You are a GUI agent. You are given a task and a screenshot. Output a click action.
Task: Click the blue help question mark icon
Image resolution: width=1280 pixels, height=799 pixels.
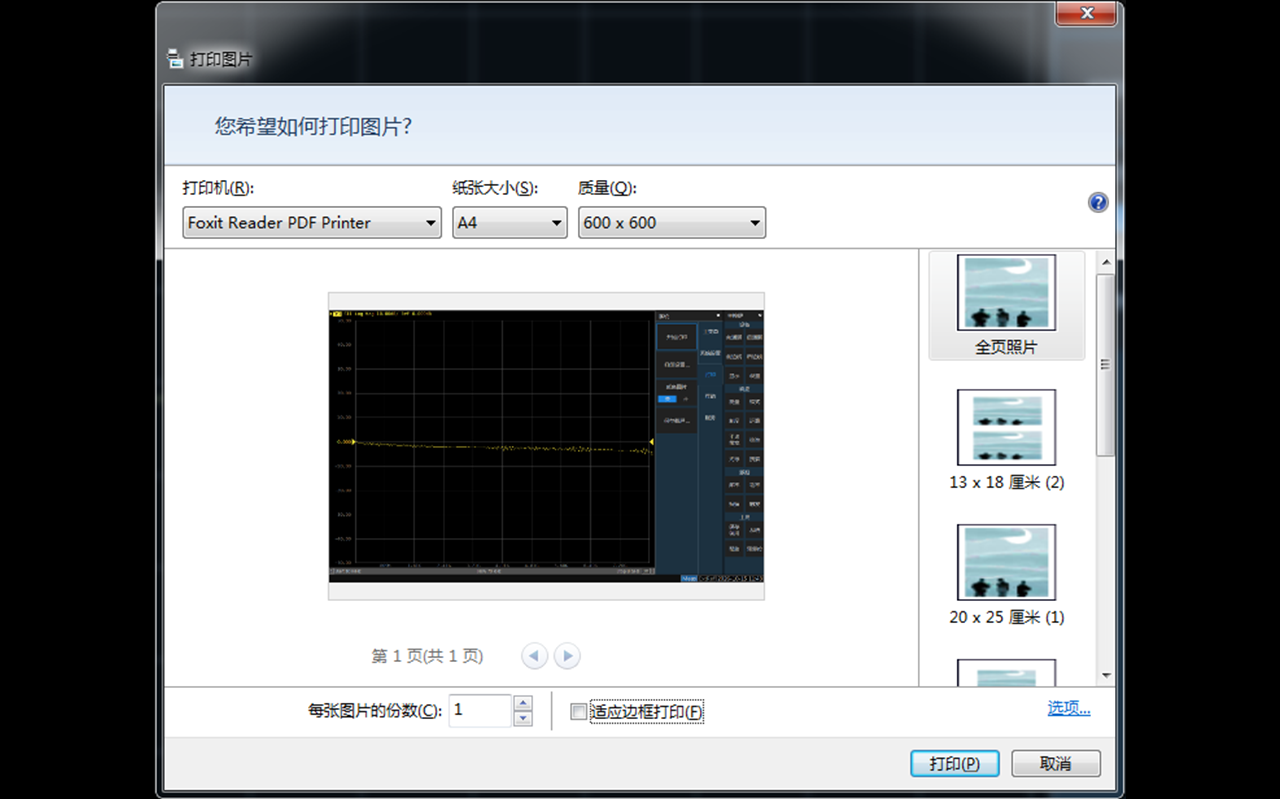point(1098,203)
